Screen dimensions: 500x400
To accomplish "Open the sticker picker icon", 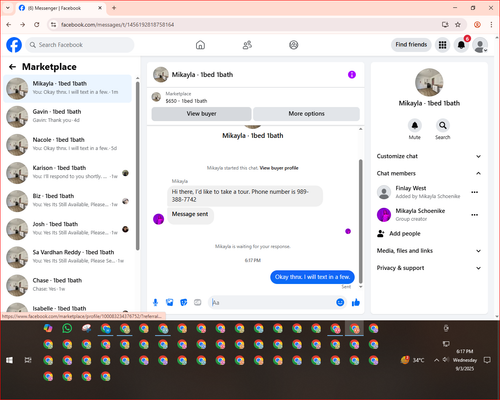I will (184, 302).
